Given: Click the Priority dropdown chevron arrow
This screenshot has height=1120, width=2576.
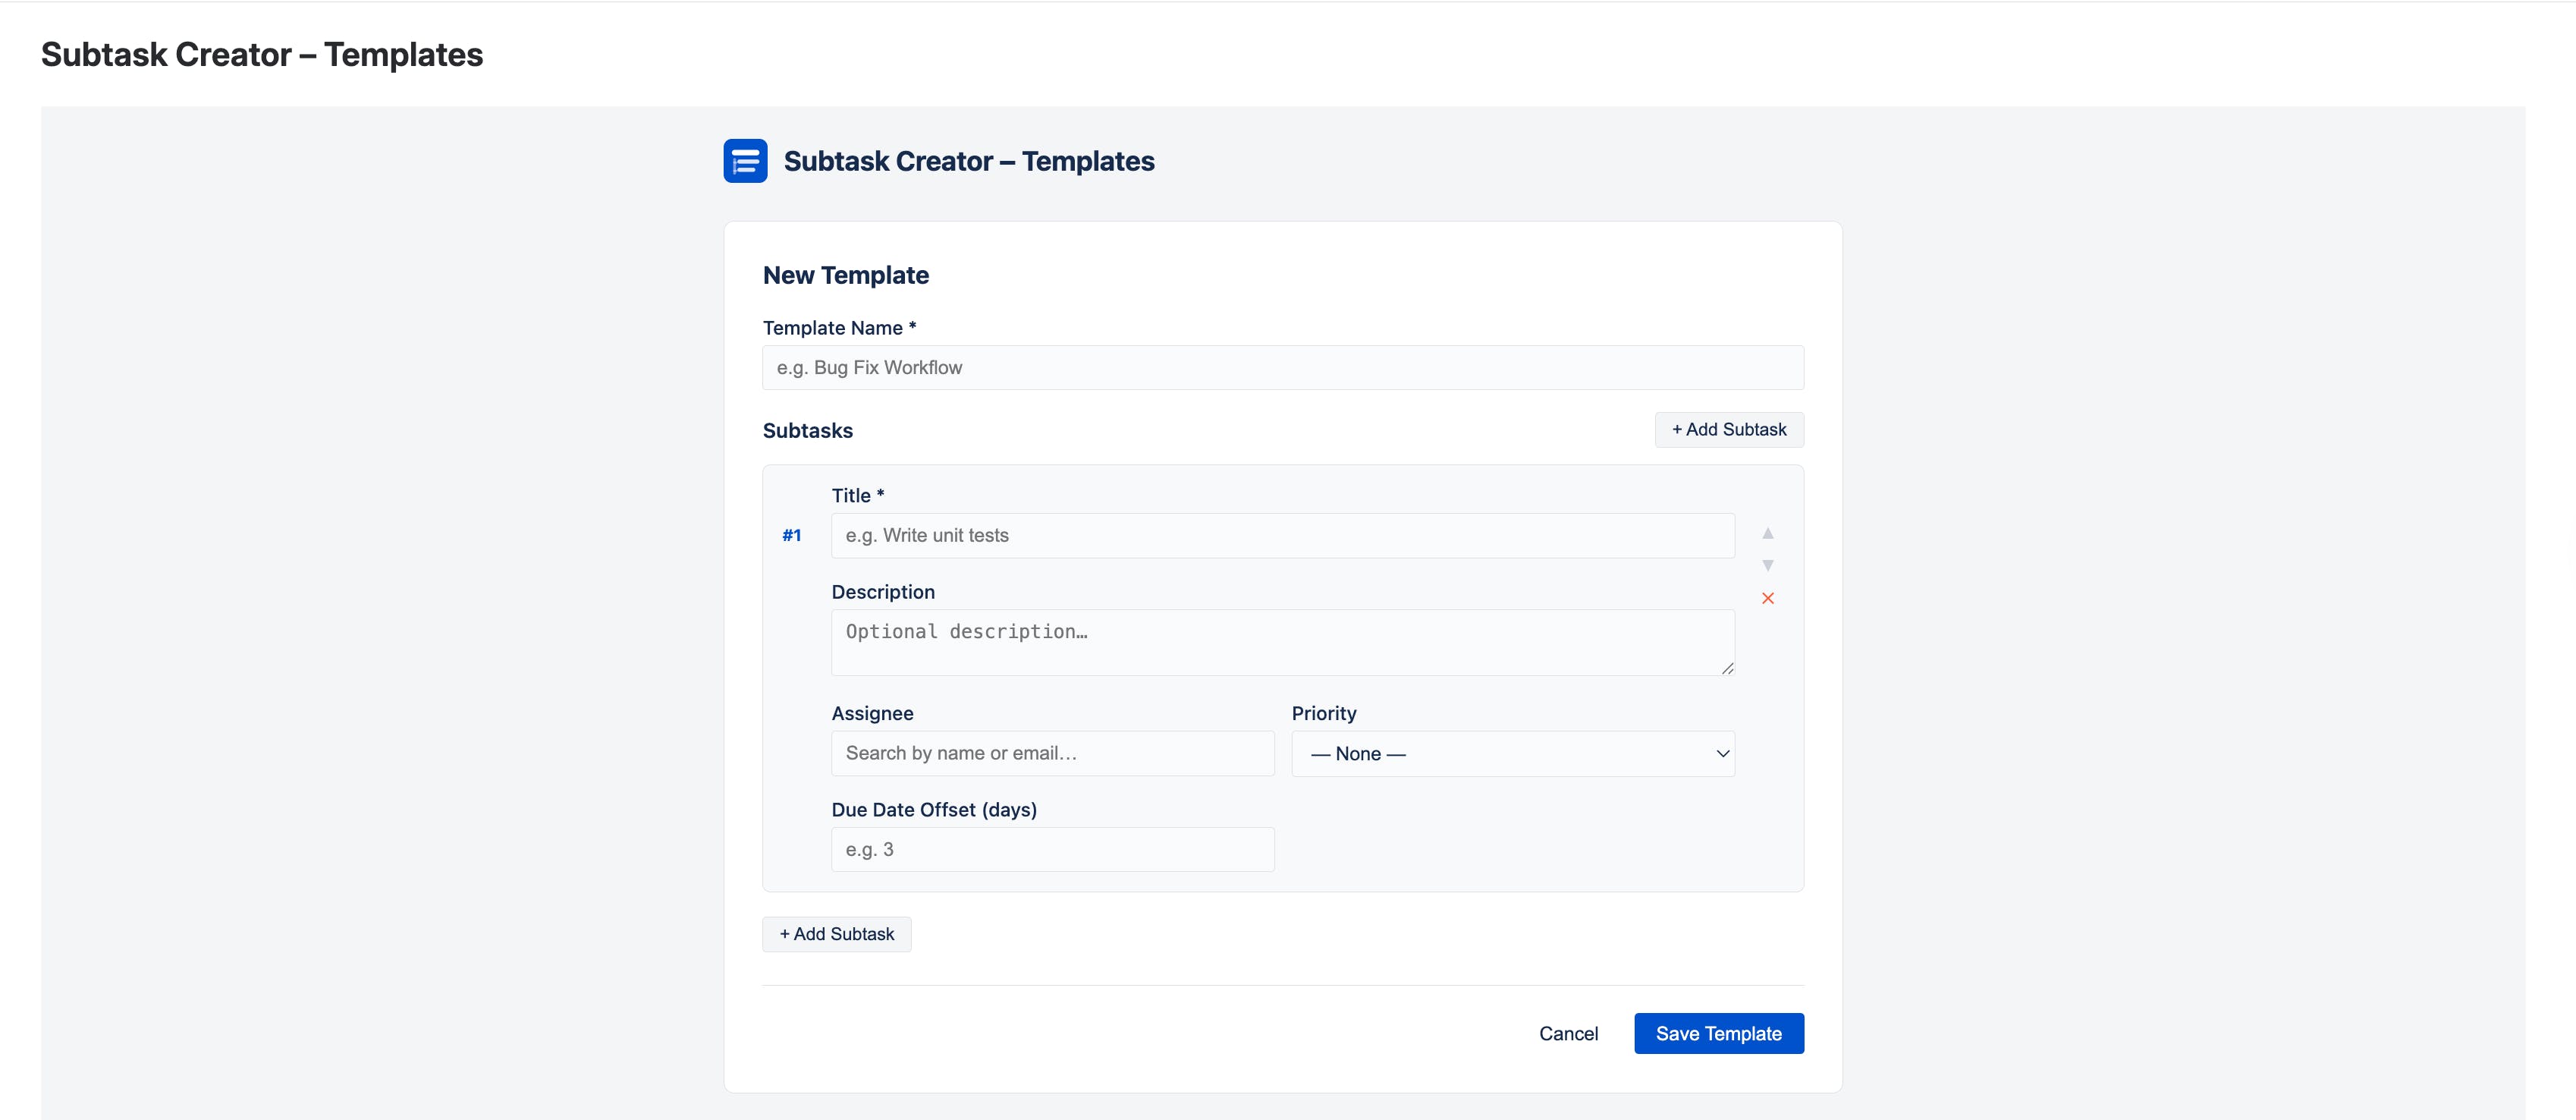Looking at the screenshot, I should (1722, 754).
